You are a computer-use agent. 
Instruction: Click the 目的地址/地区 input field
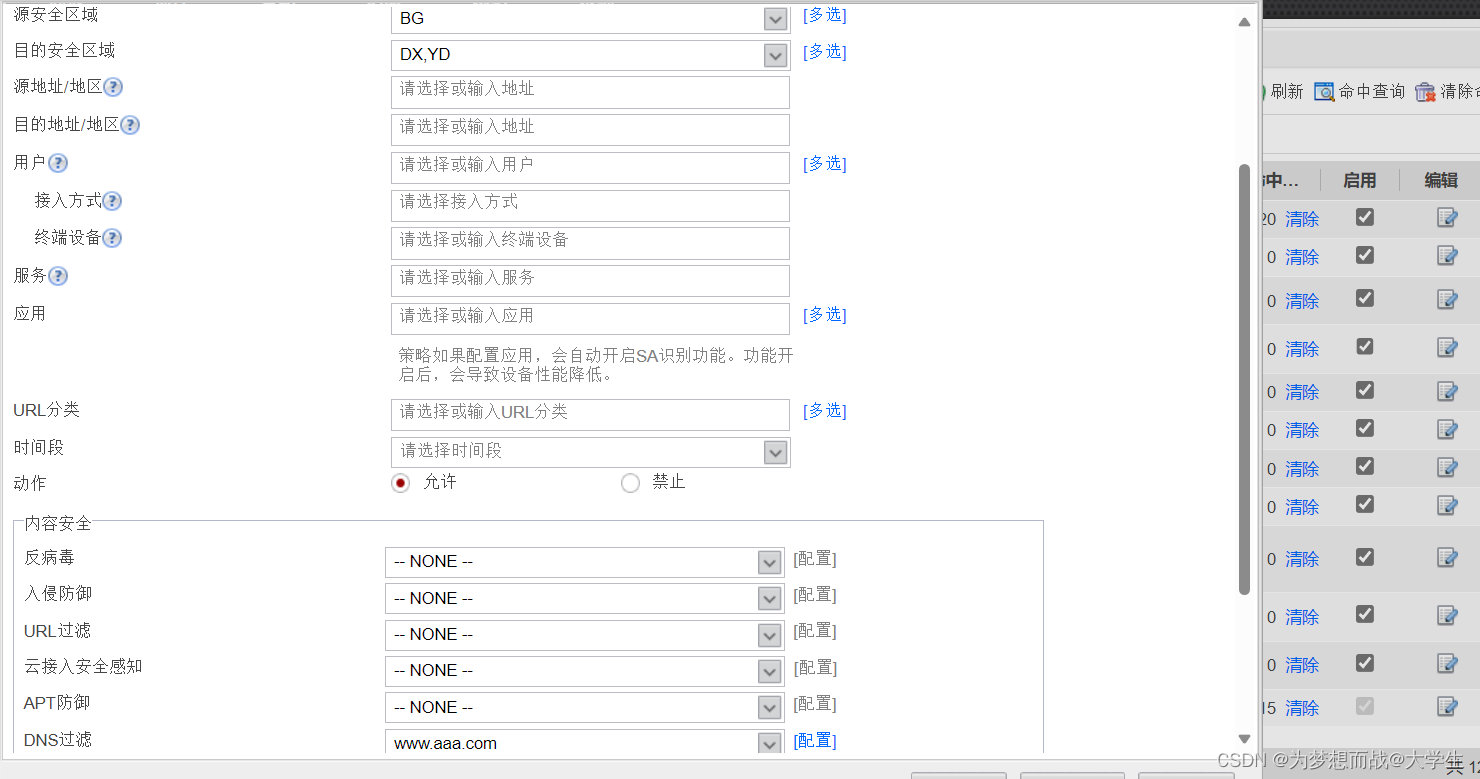(590, 130)
